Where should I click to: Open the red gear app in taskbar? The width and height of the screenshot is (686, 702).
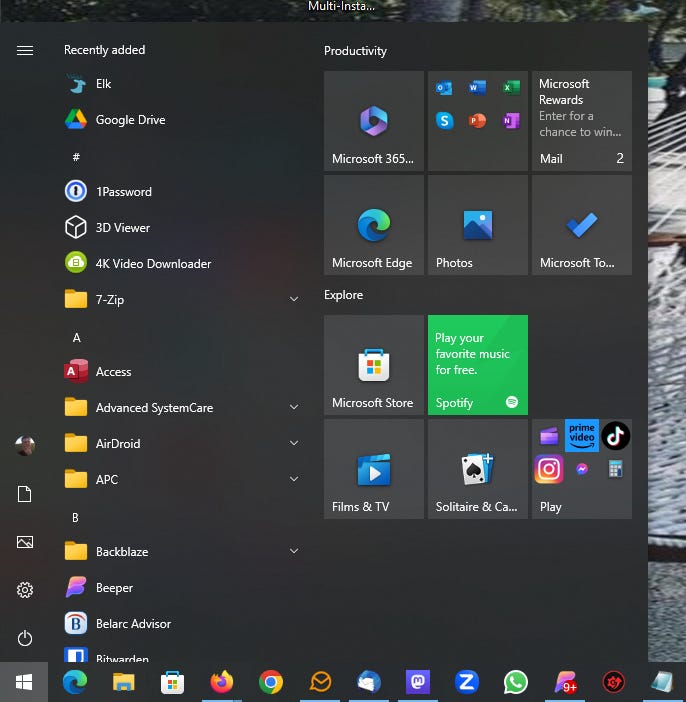(x=613, y=682)
